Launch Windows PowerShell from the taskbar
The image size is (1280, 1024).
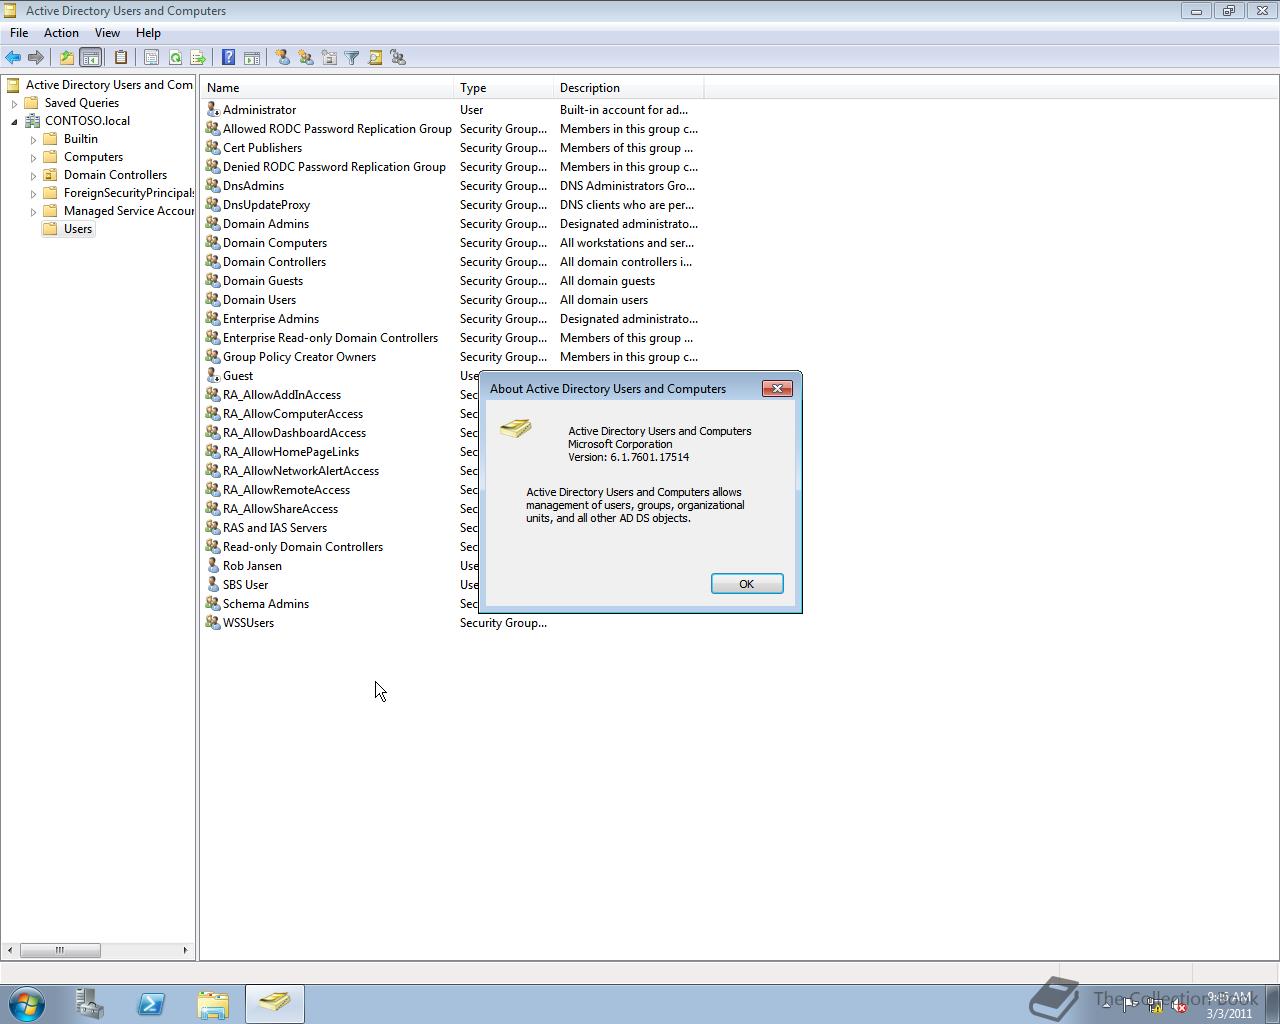pyautogui.click(x=152, y=1003)
